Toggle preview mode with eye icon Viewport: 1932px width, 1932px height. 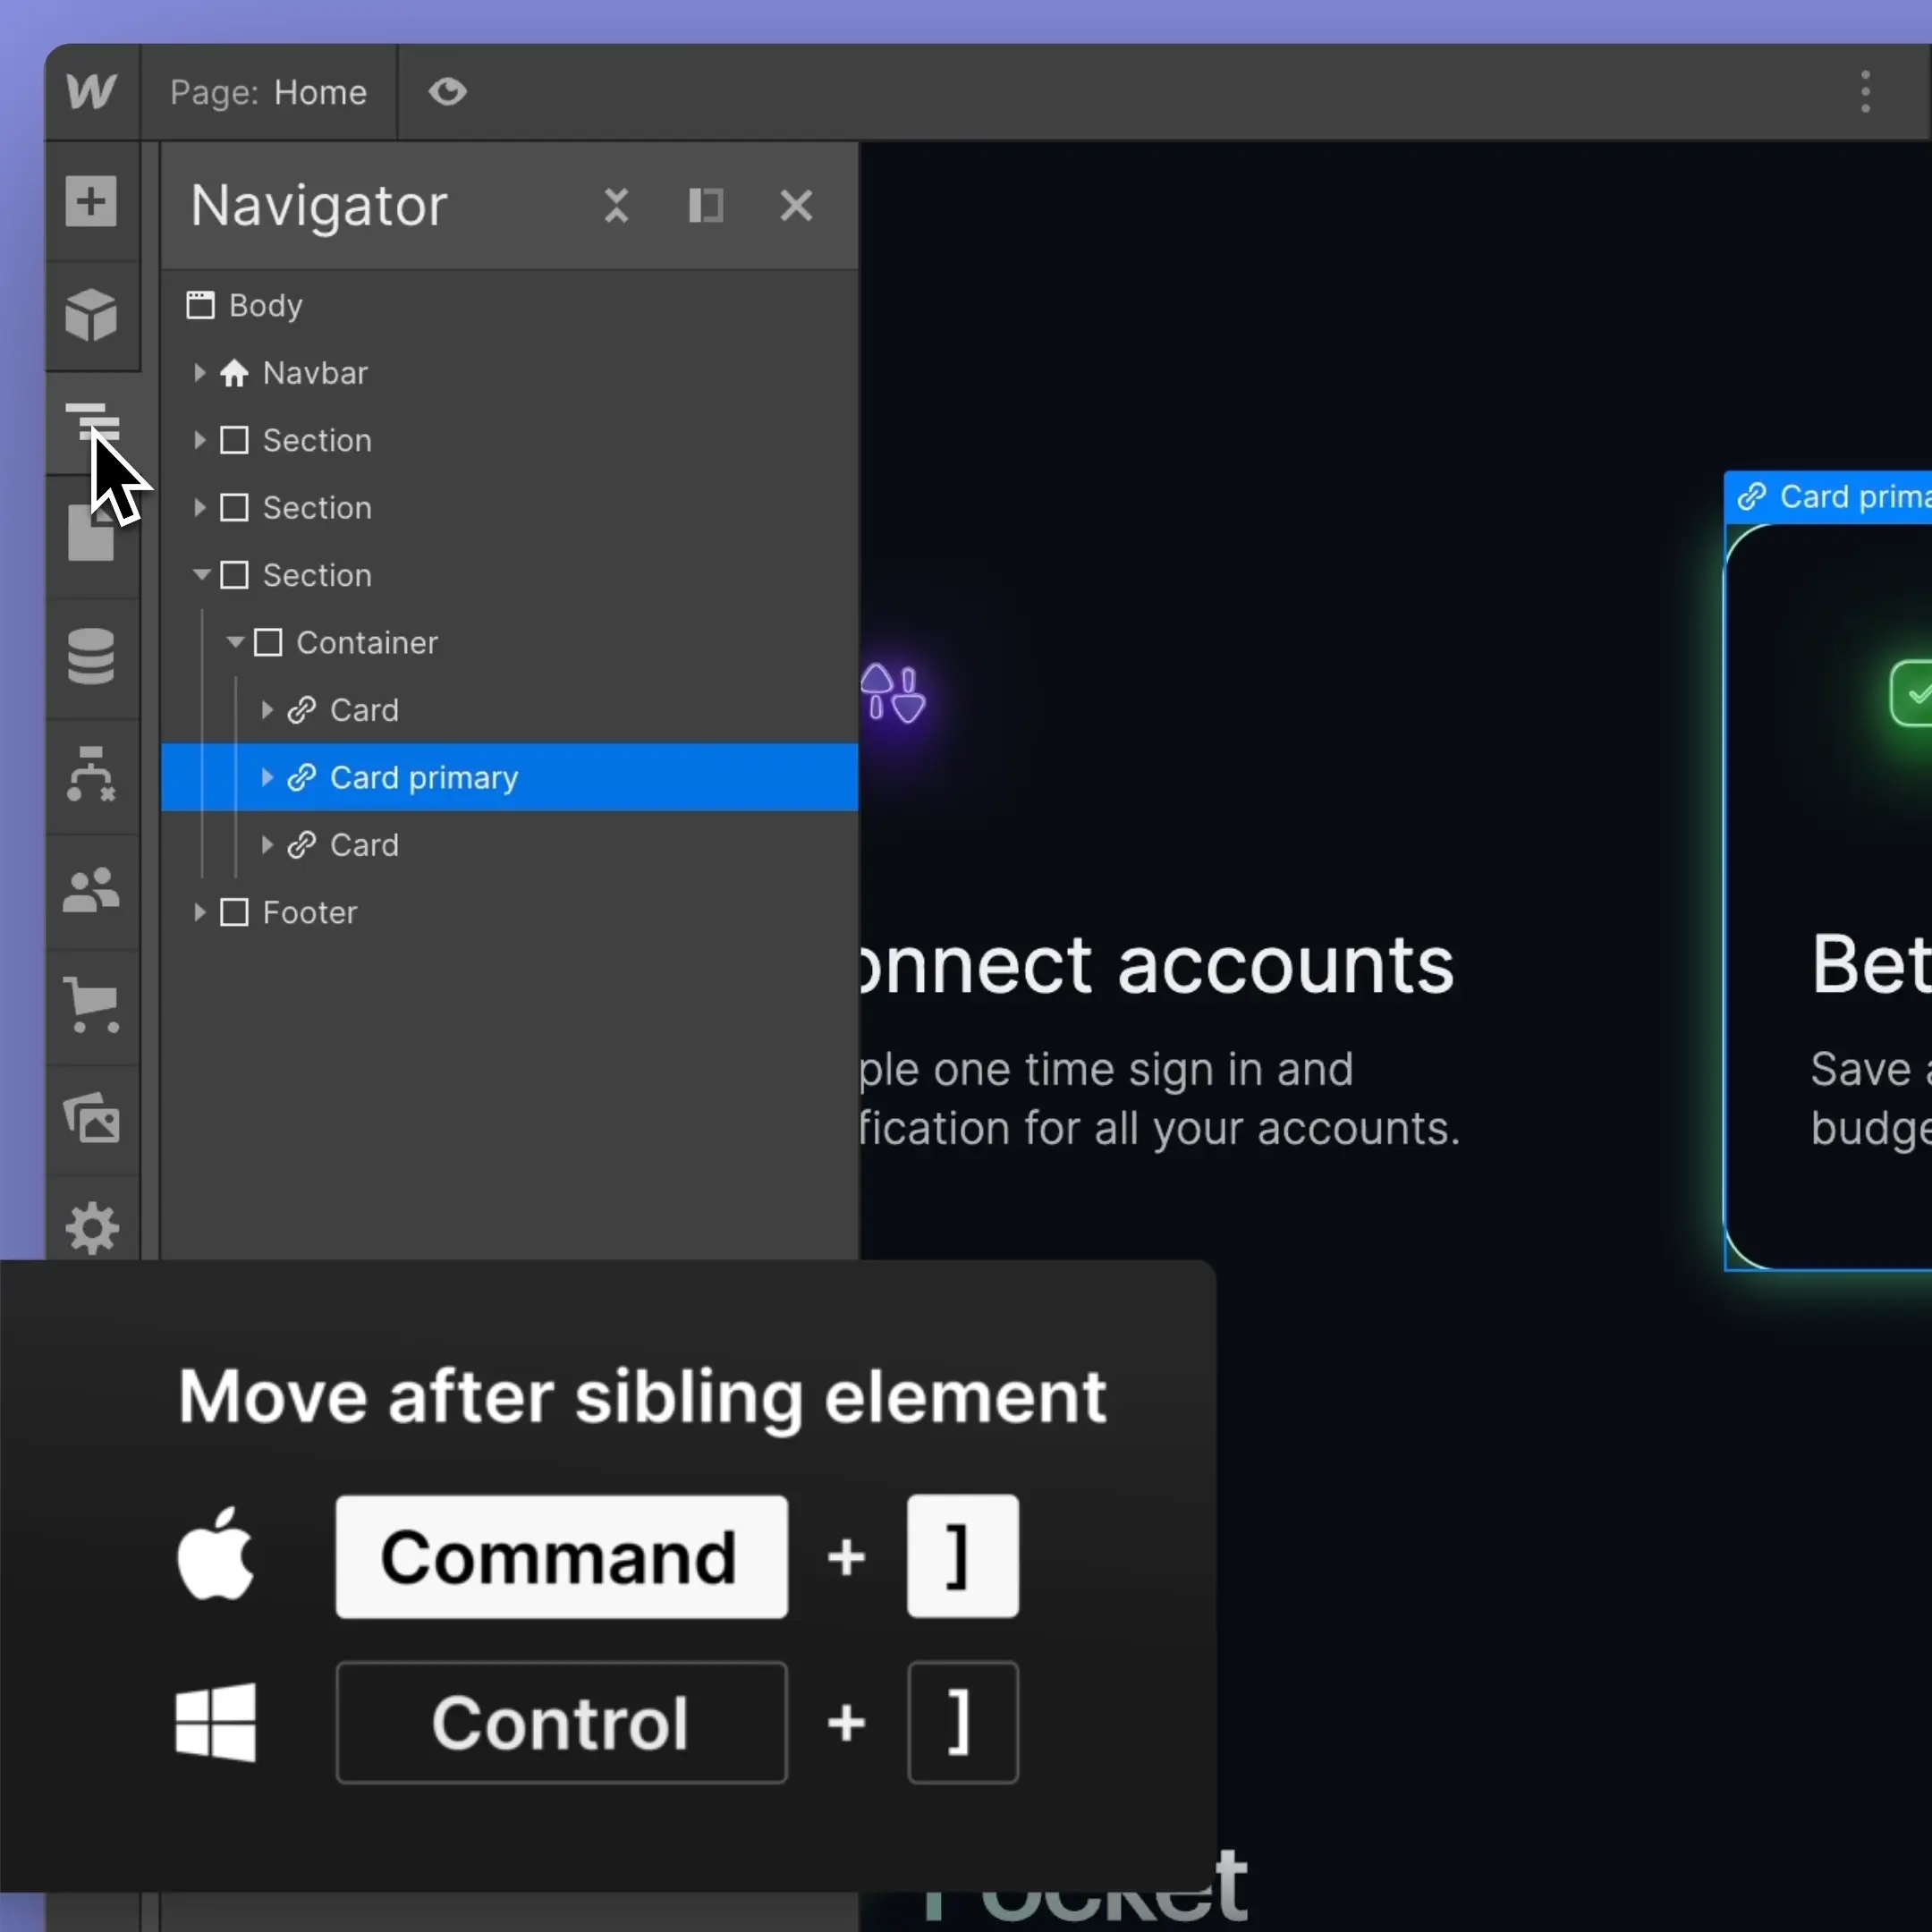(447, 92)
